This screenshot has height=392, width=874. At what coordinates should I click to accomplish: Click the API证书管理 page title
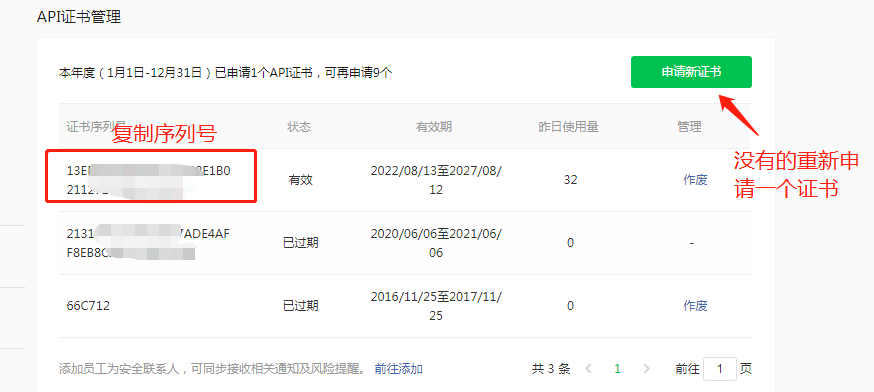(79, 17)
